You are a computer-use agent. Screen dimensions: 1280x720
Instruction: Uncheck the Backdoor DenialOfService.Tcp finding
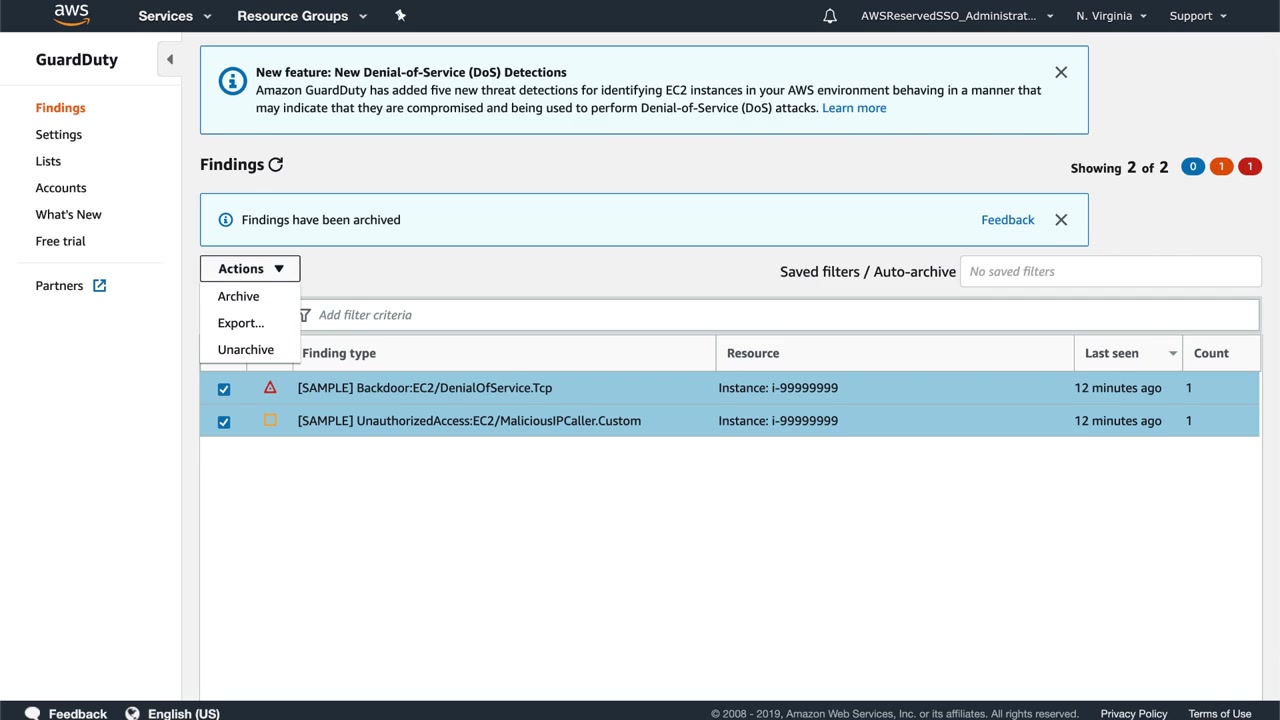click(224, 389)
